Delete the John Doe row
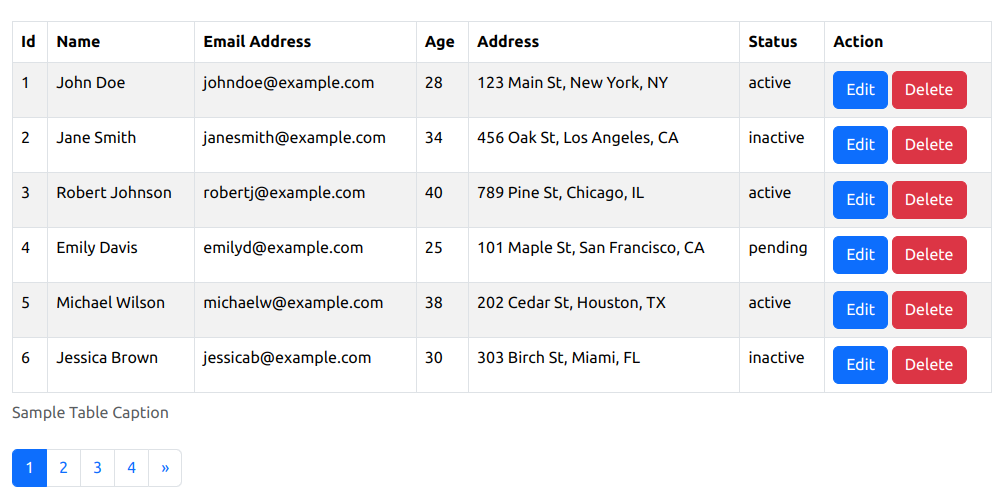 929,90
